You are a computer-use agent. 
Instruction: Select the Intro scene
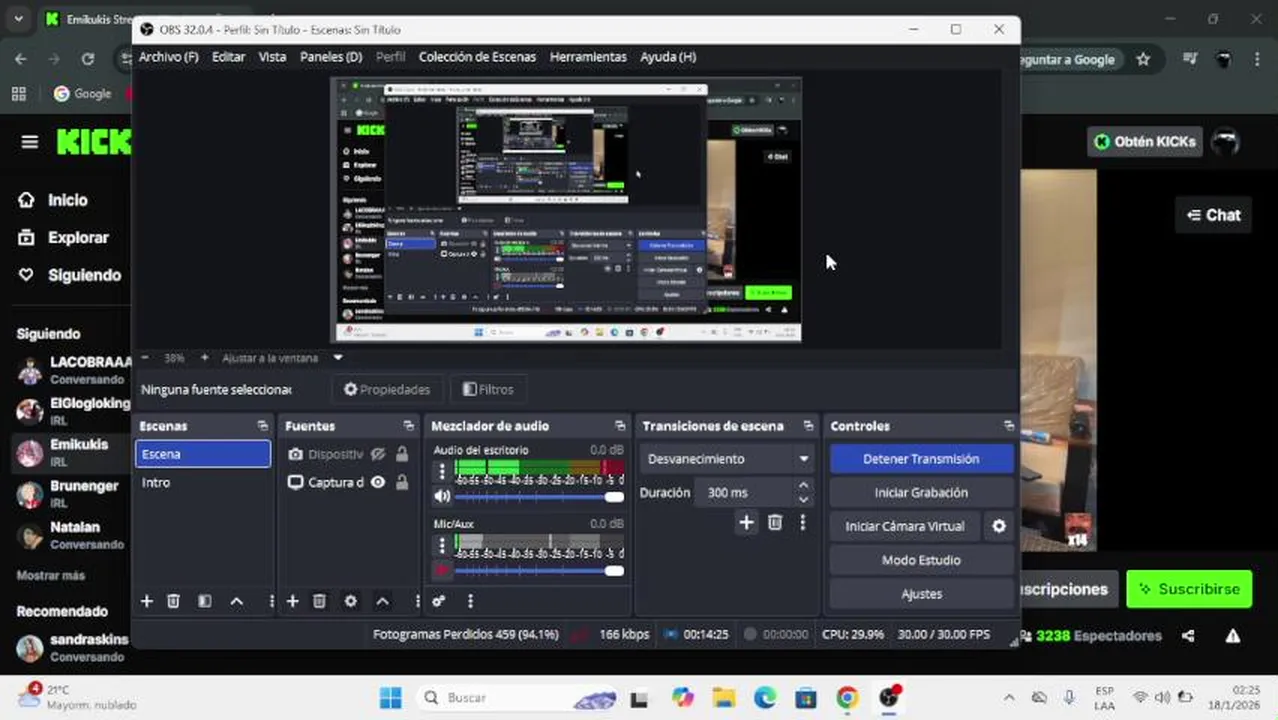click(x=203, y=482)
